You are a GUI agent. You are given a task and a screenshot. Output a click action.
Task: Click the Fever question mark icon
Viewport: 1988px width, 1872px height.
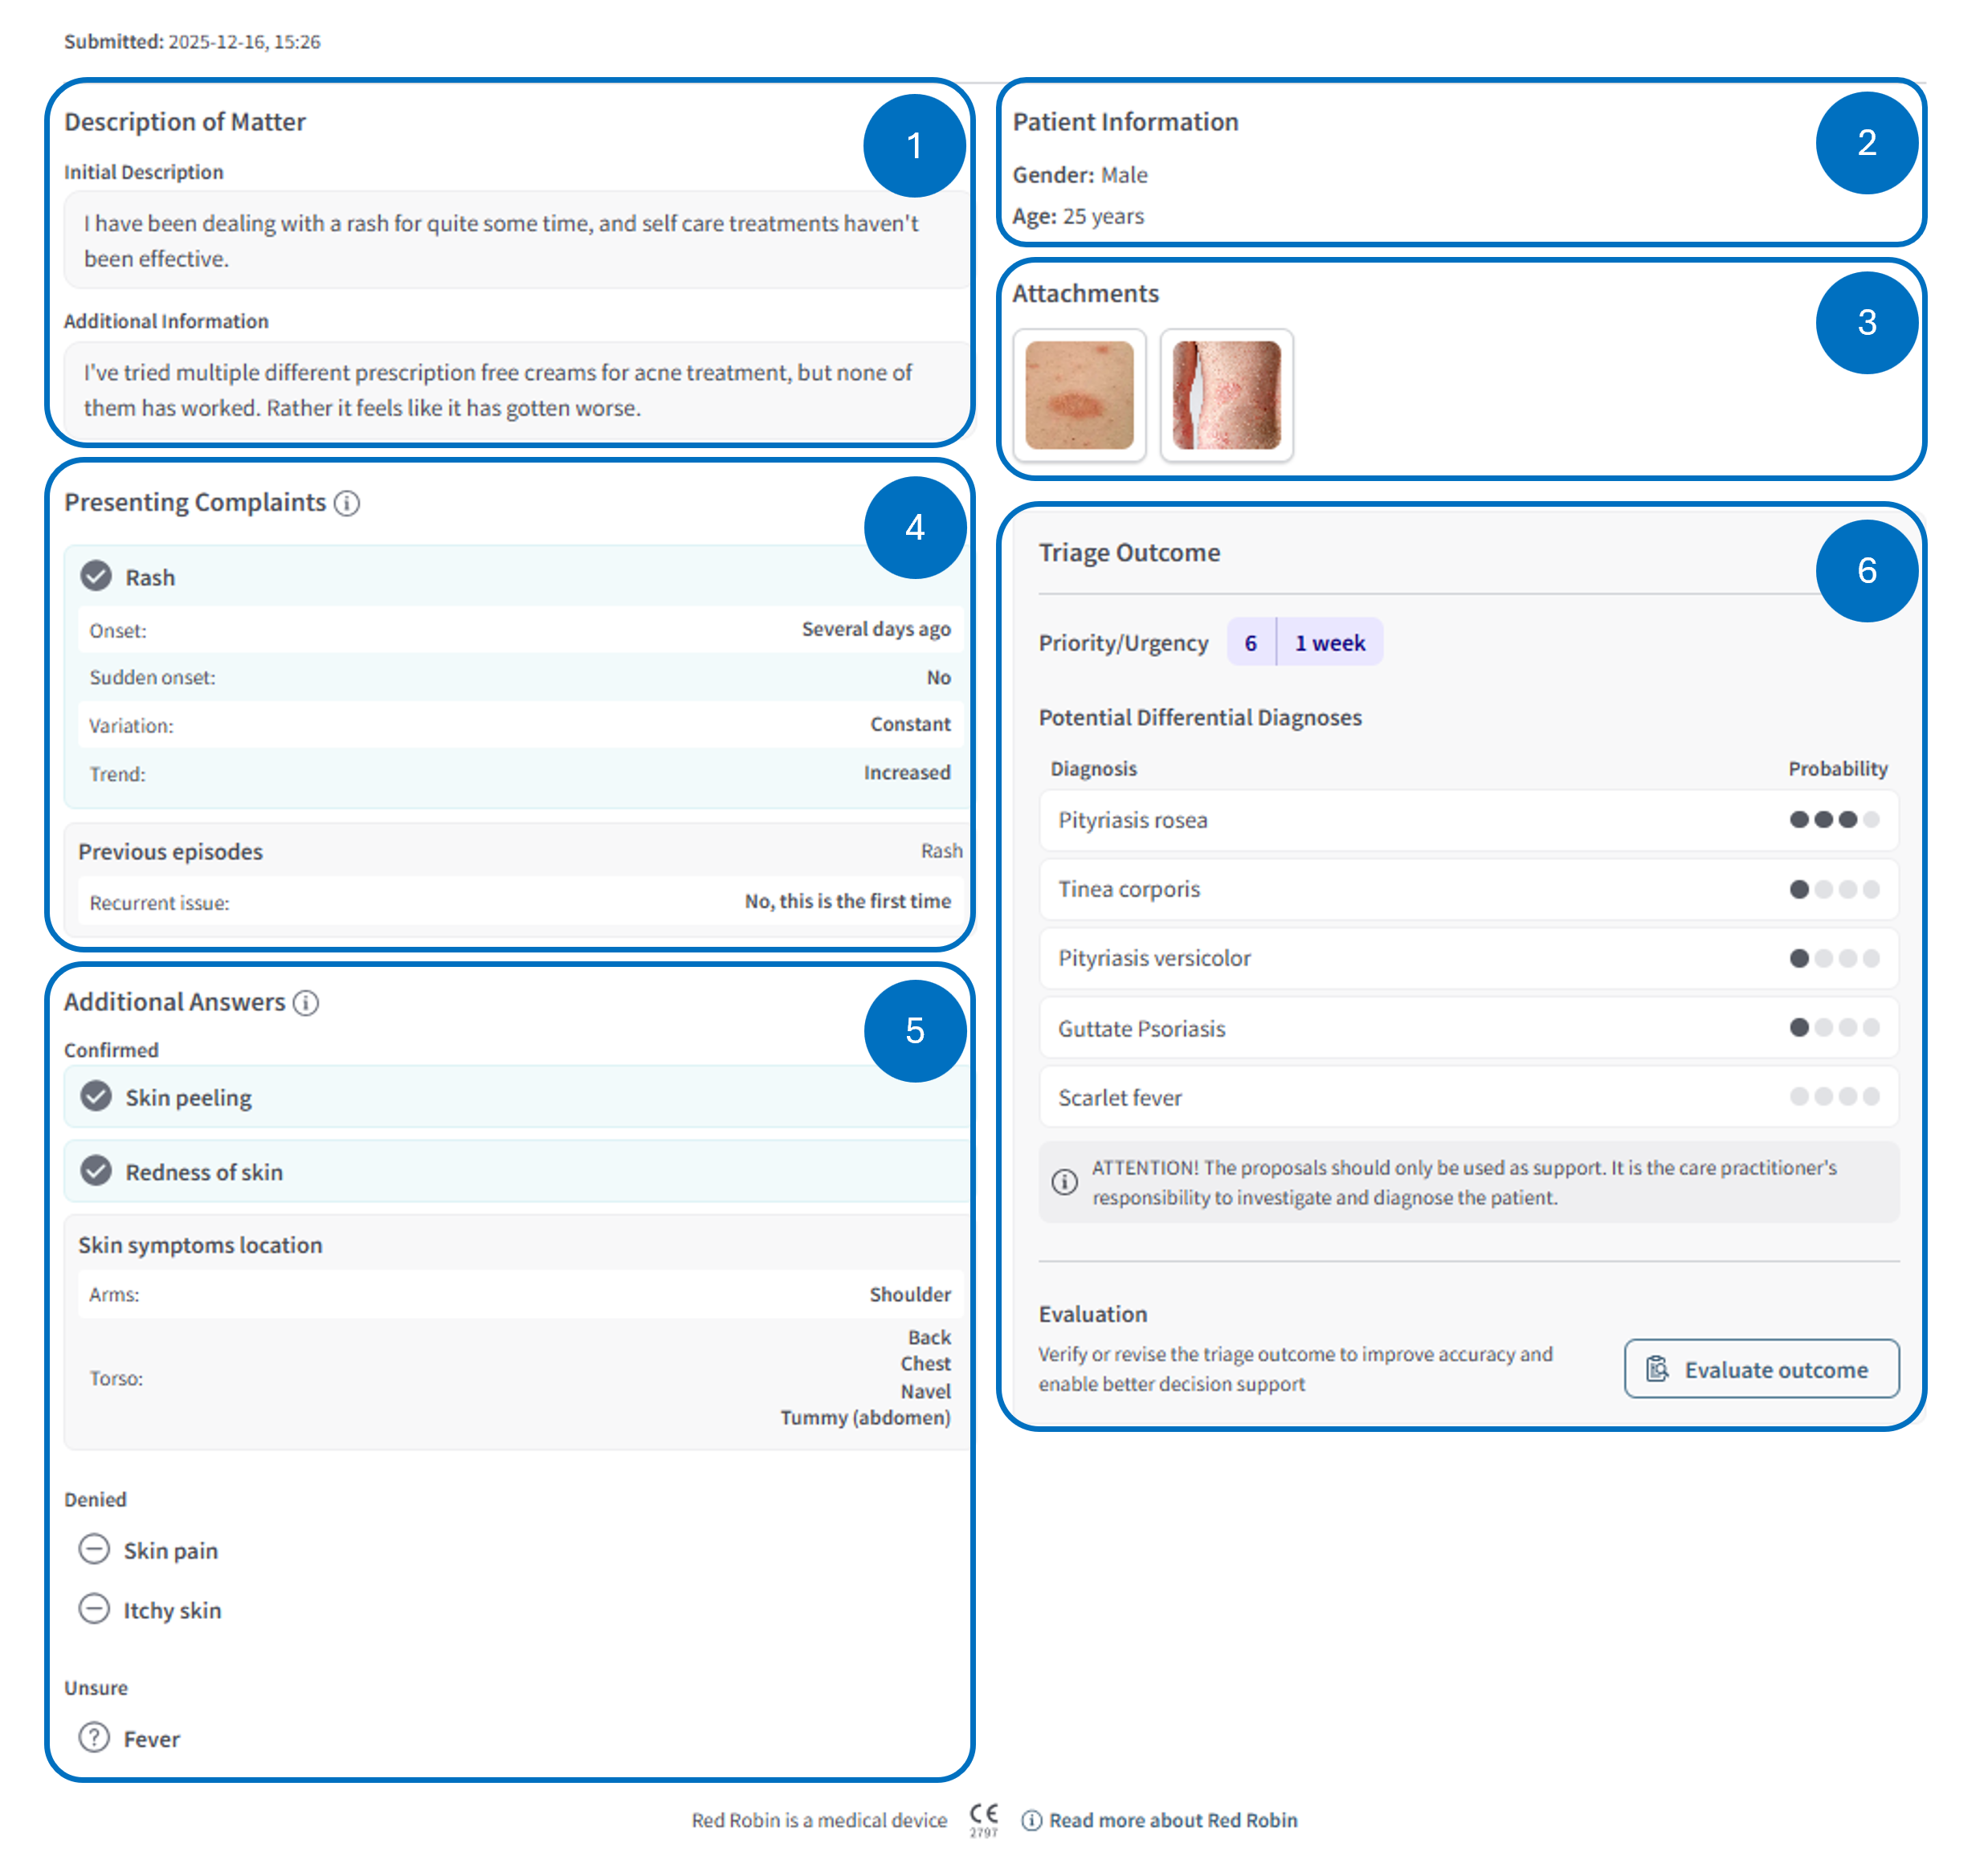pyautogui.click(x=94, y=1738)
